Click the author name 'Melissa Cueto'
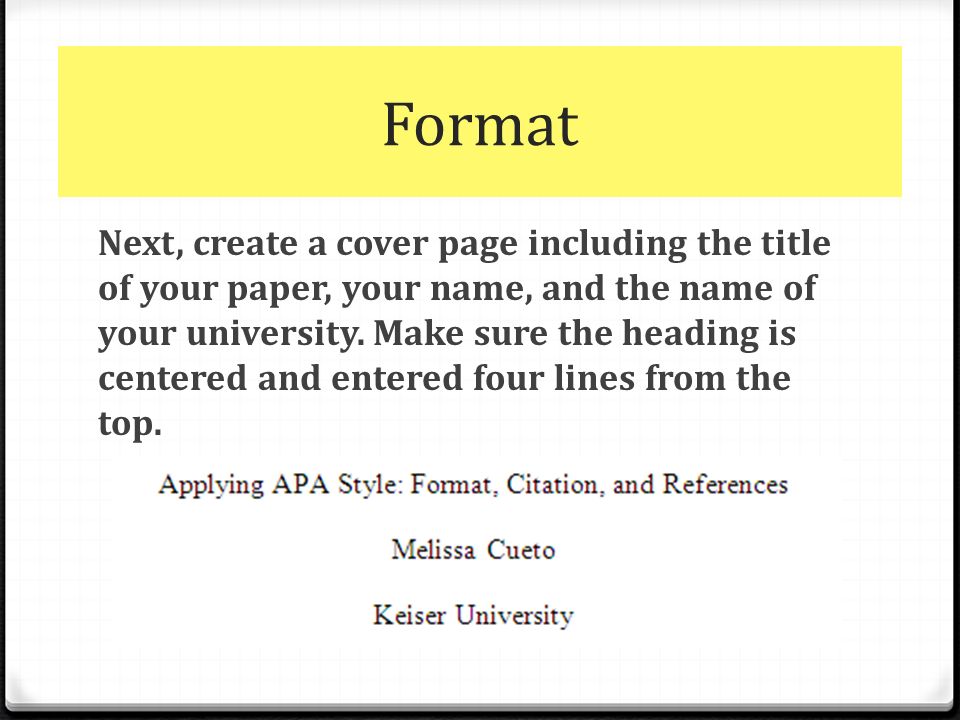This screenshot has width=960, height=720. pyautogui.click(x=473, y=550)
